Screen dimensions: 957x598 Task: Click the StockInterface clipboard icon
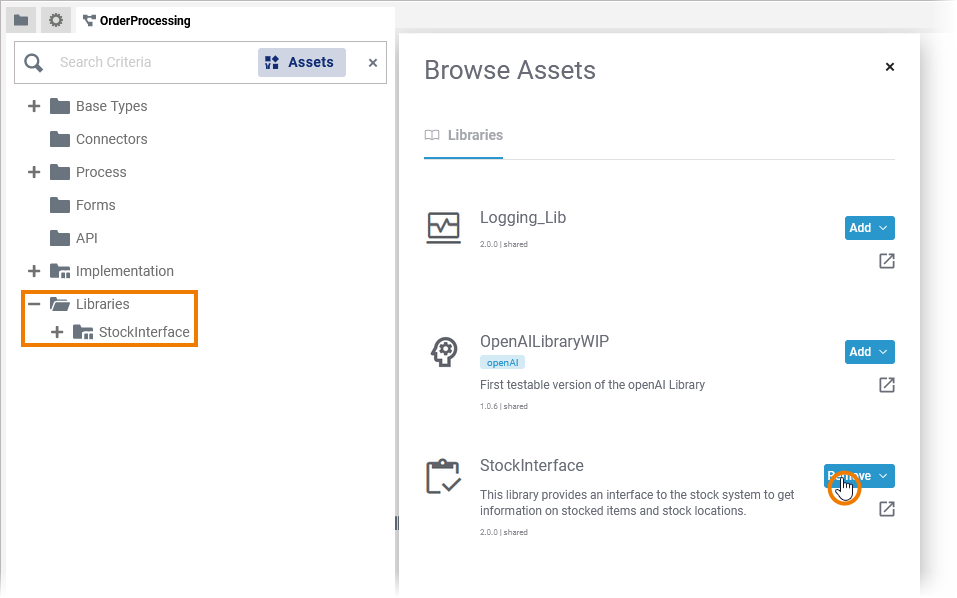coord(443,477)
